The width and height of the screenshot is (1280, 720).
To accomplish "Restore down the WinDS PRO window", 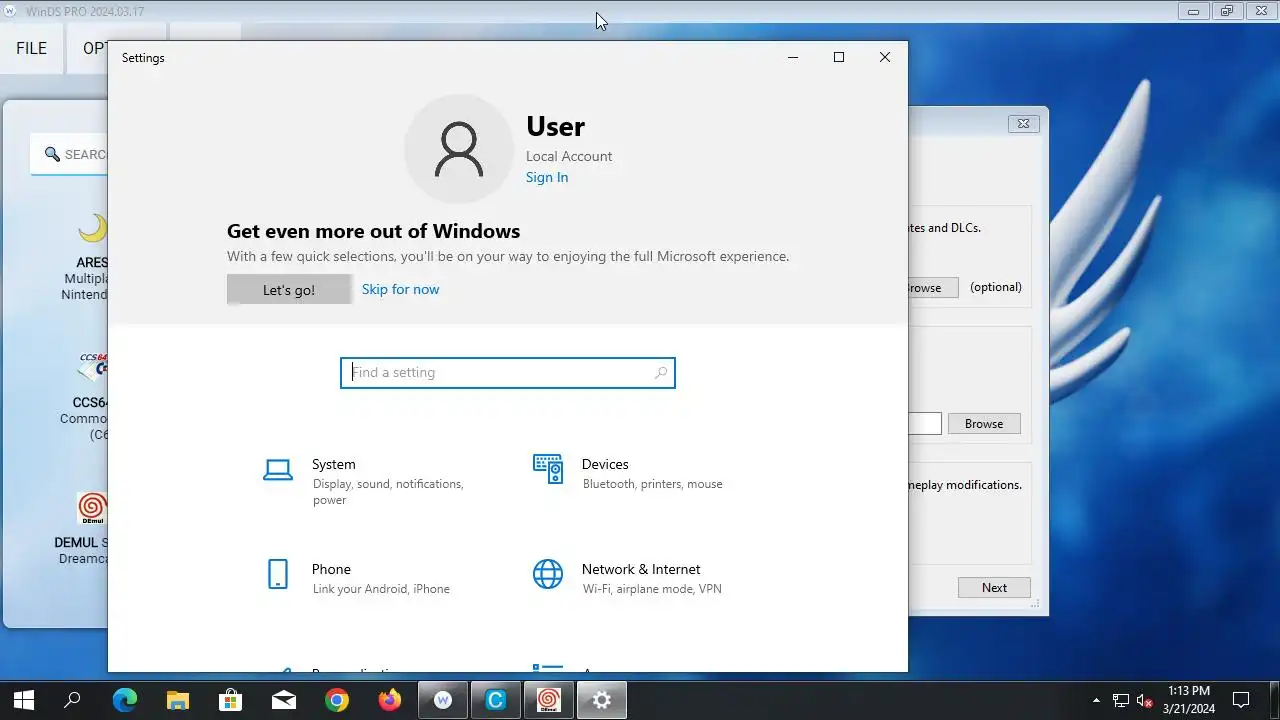I will click(1227, 11).
